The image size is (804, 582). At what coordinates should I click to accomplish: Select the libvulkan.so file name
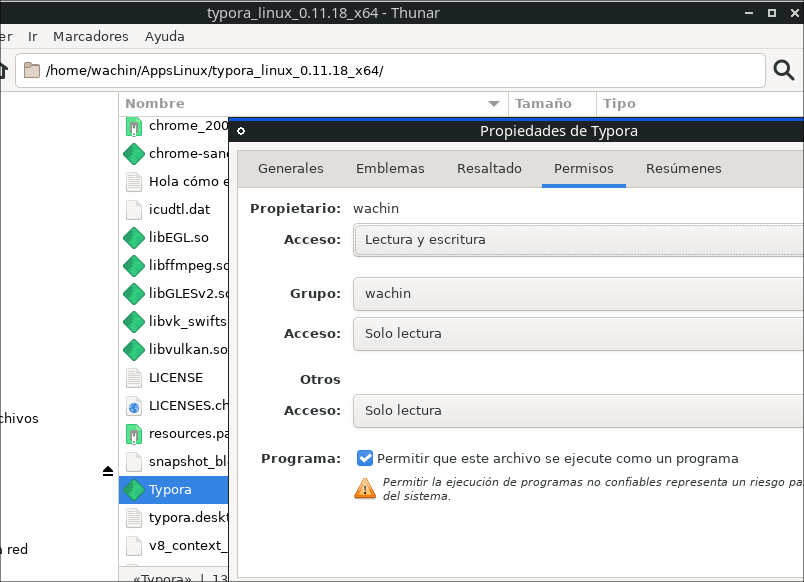[x=188, y=350]
